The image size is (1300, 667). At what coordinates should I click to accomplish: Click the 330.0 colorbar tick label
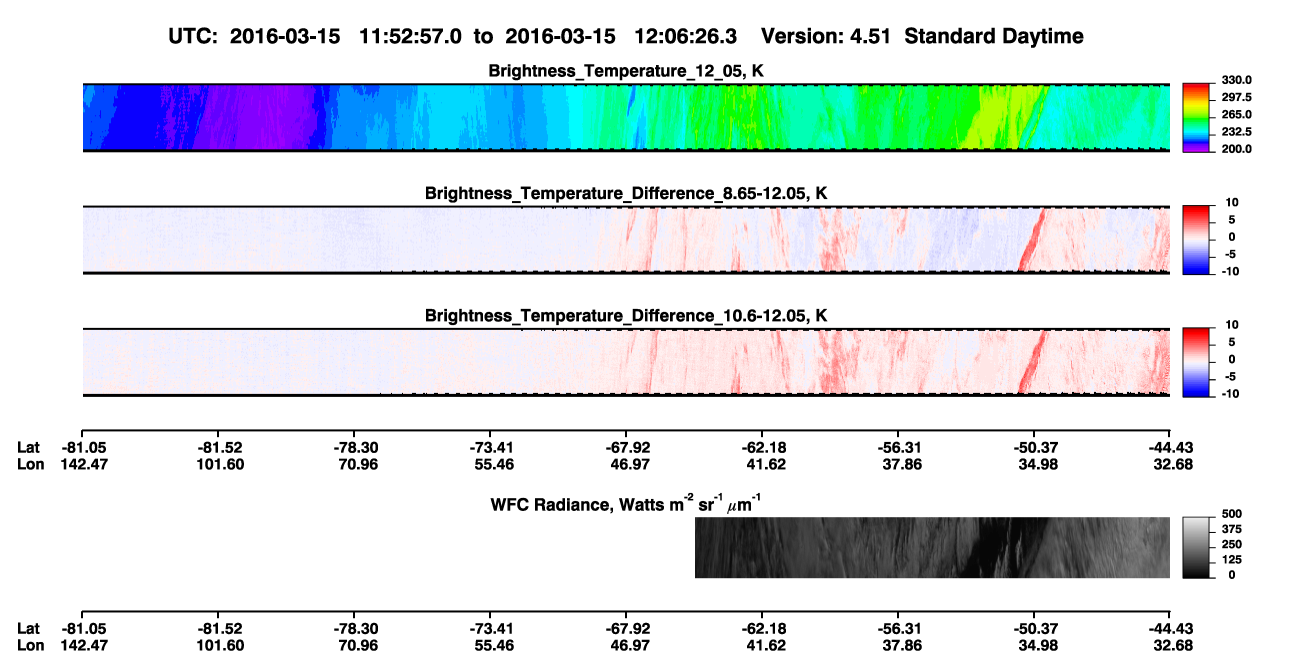click(x=1236, y=80)
